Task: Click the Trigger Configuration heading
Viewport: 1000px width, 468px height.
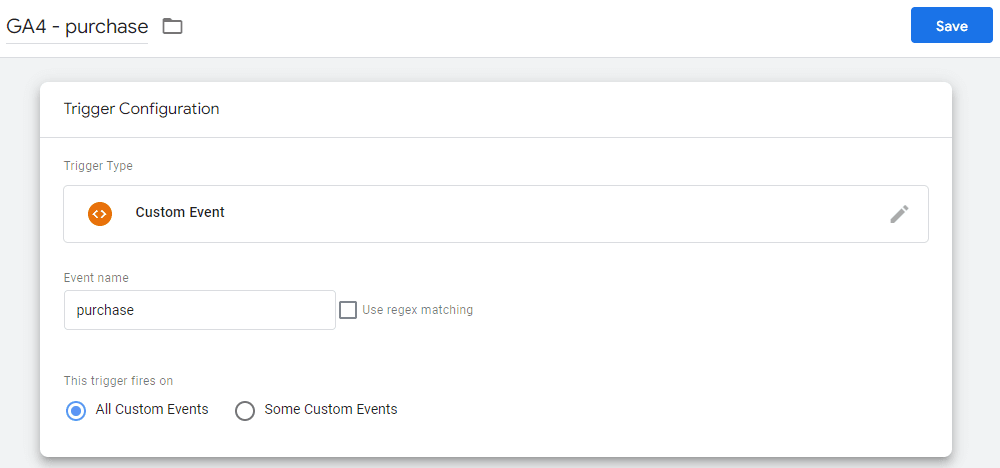Action: point(142,109)
